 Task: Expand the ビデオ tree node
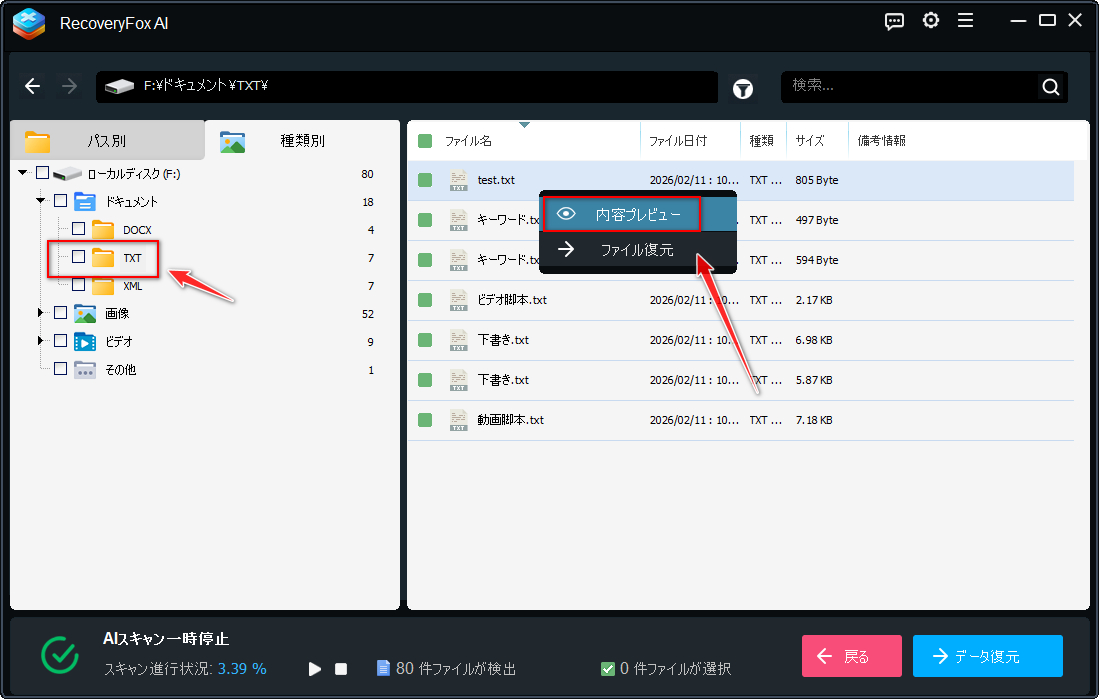pos(41,341)
